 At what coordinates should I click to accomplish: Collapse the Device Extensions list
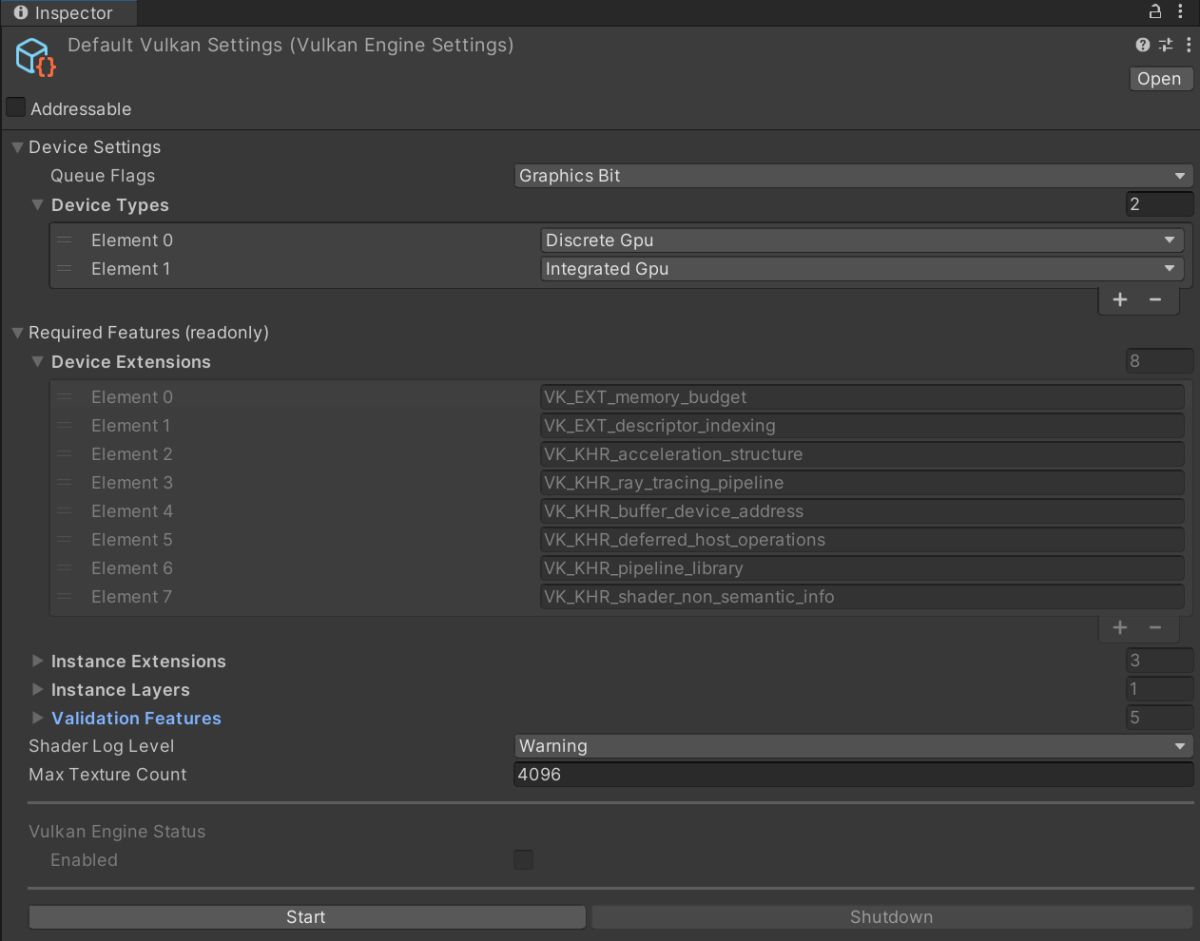38,362
